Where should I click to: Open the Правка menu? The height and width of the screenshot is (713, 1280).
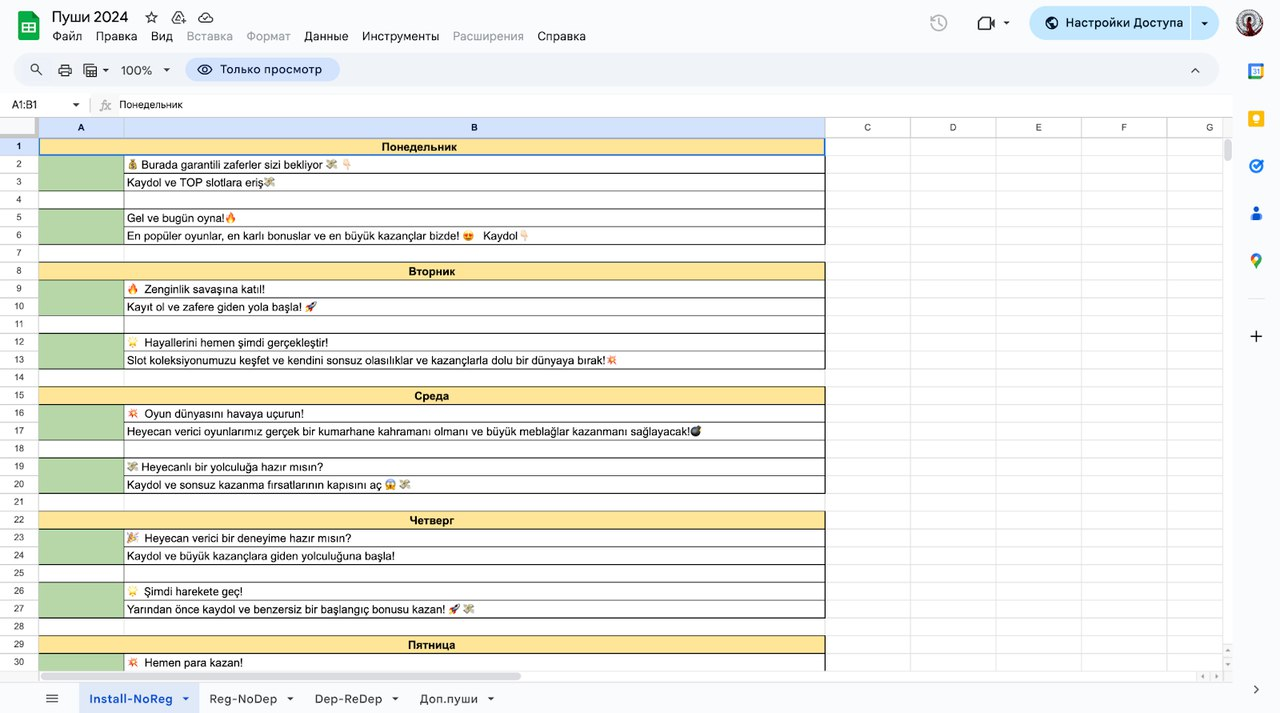(x=117, y=36)
